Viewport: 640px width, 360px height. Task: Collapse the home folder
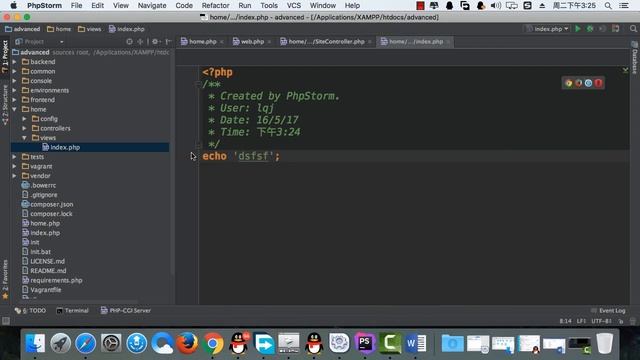(15, 109)
